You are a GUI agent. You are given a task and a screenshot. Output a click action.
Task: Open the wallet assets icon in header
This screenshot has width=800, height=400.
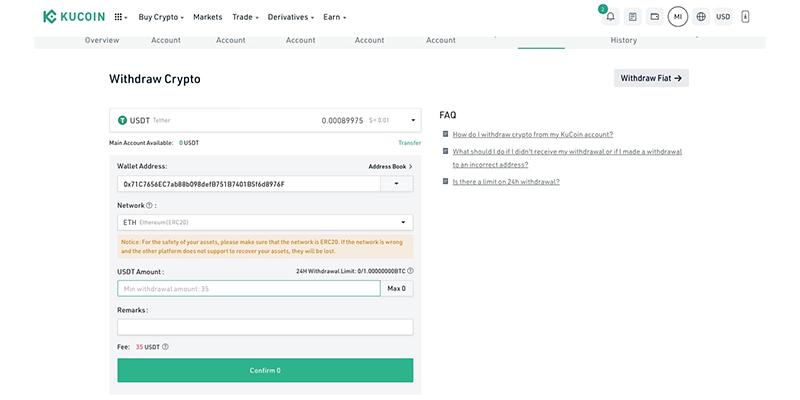pos(655,17)
